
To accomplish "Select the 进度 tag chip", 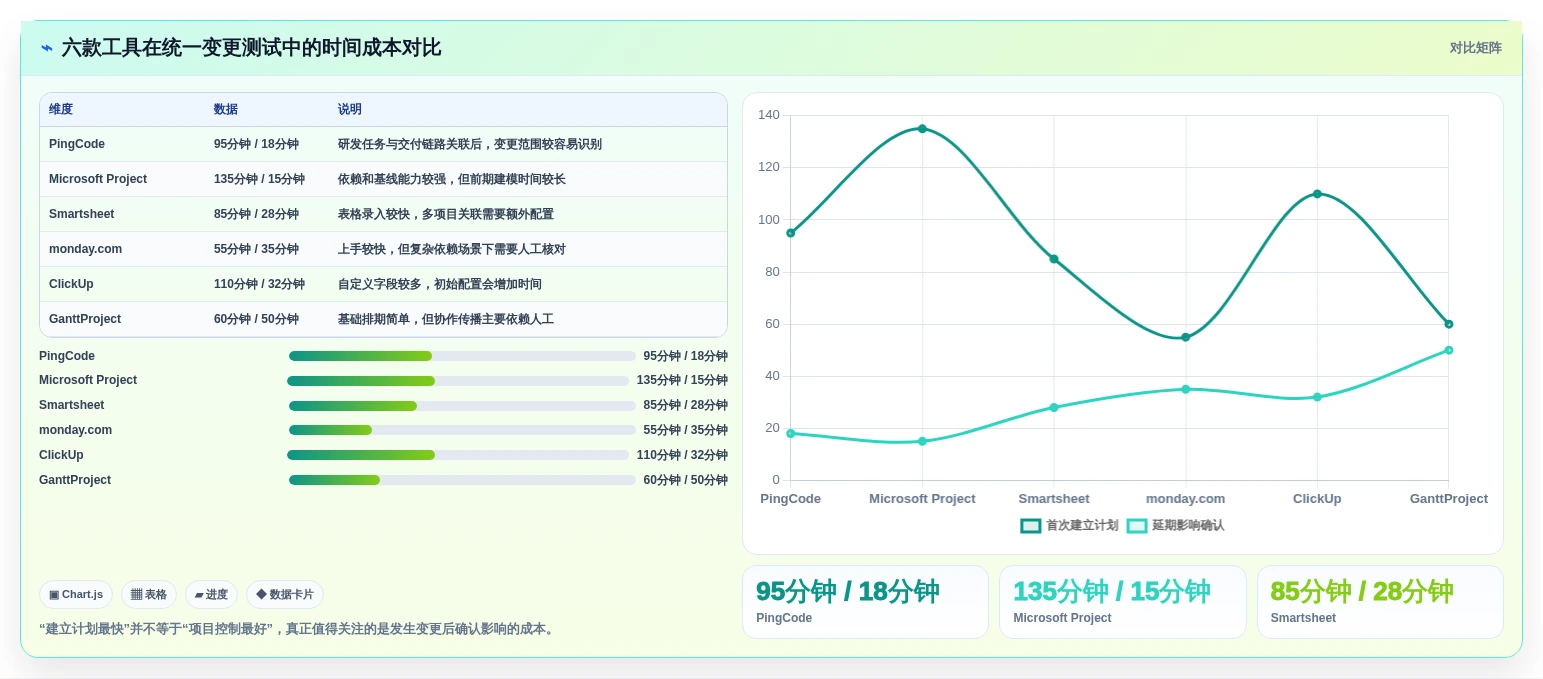I will pyautogui.click(x=211, y=594).
